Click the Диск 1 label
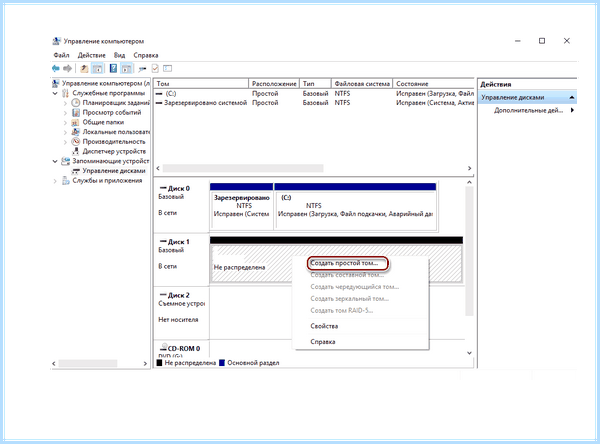Screen dimensions: 600x444 (178, 242)
